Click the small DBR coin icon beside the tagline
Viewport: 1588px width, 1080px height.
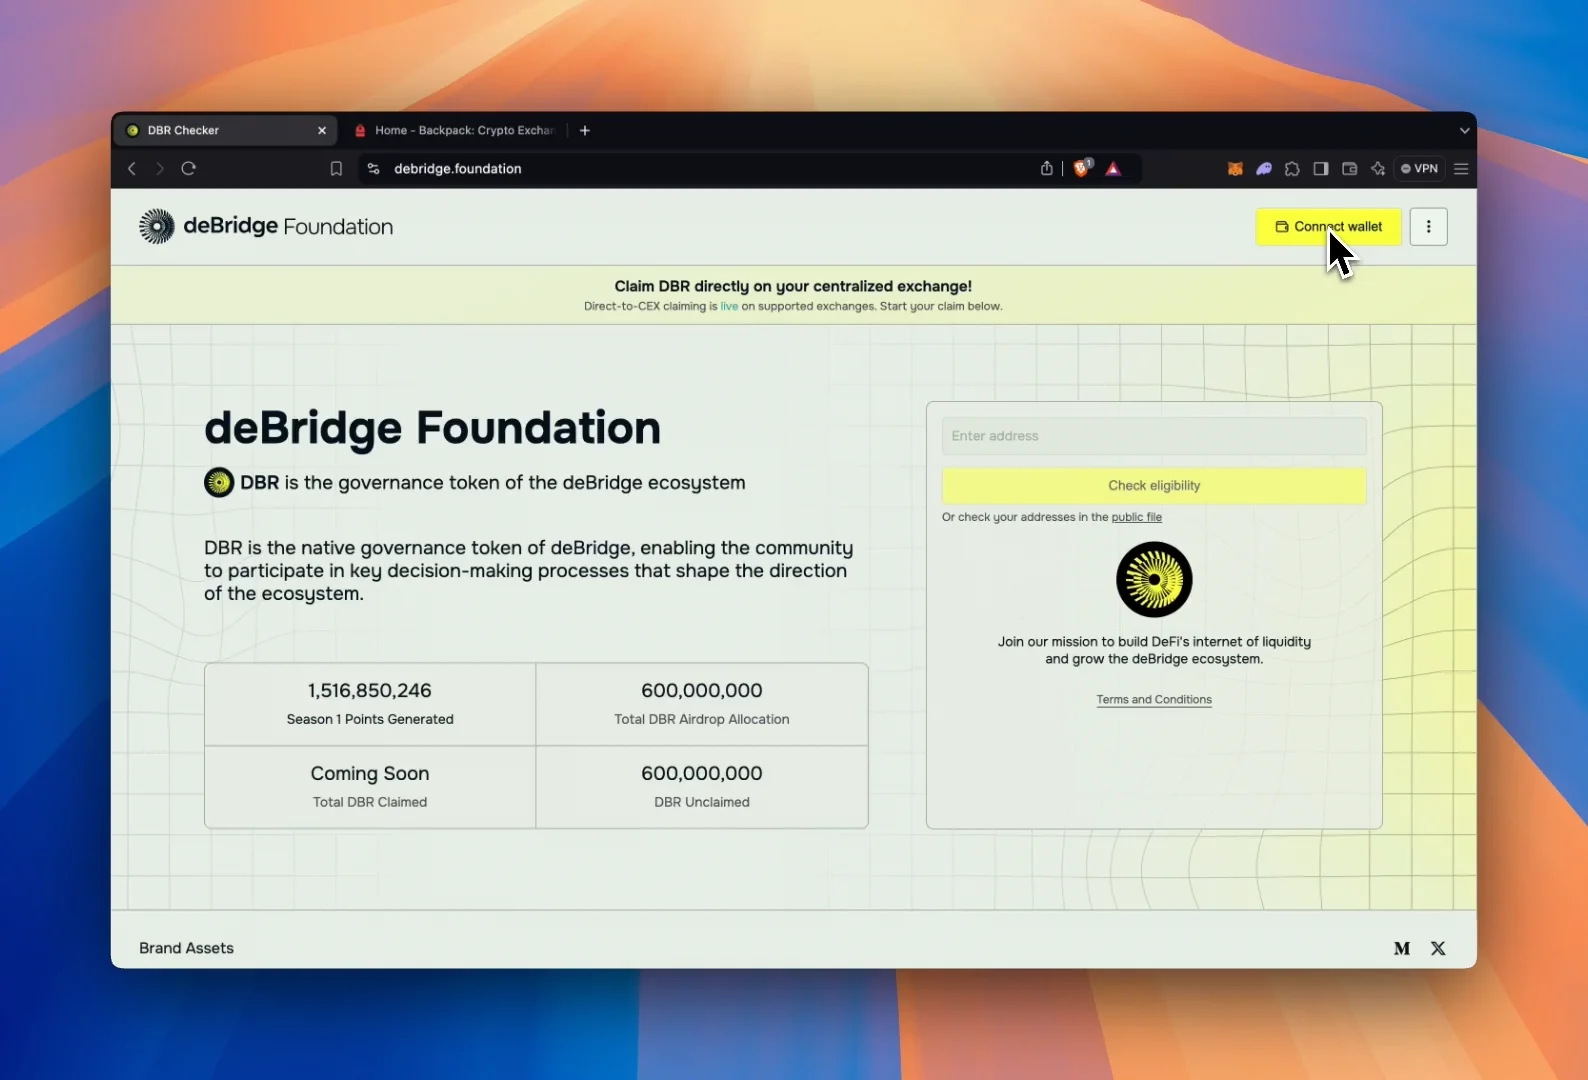pos(219,483)
